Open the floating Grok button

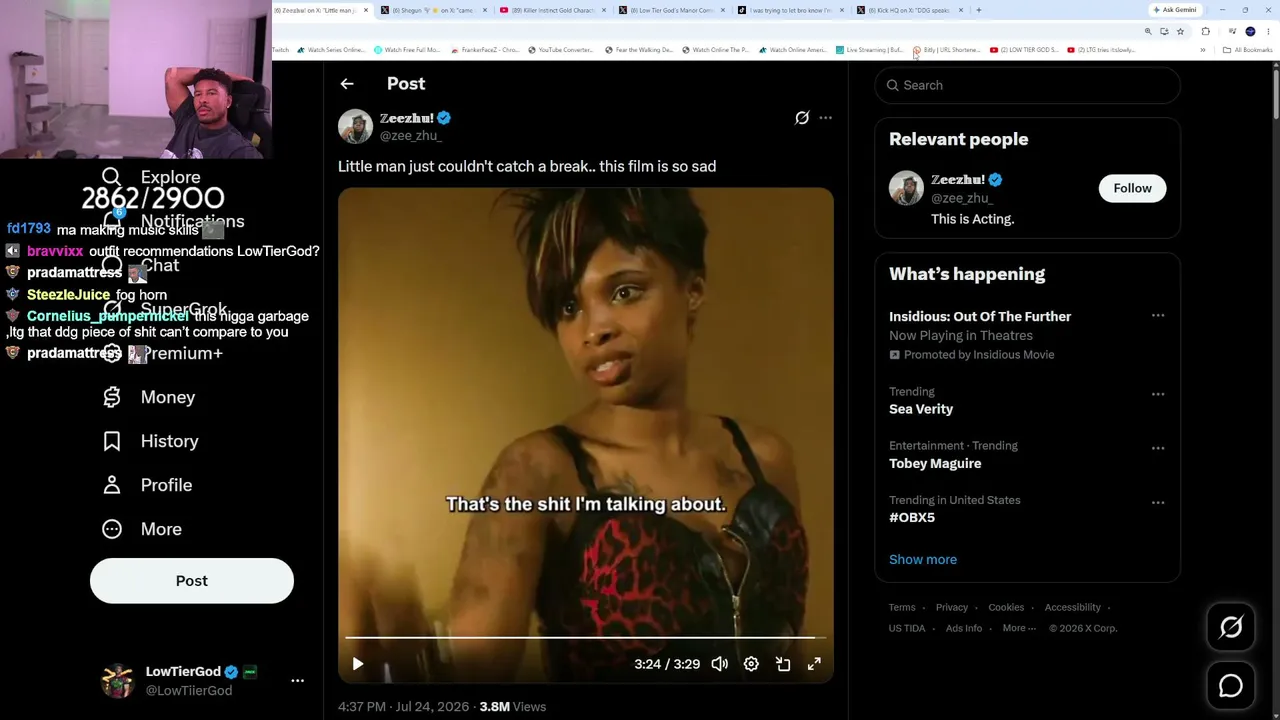pyautogui.click(x=1231, y=627)
